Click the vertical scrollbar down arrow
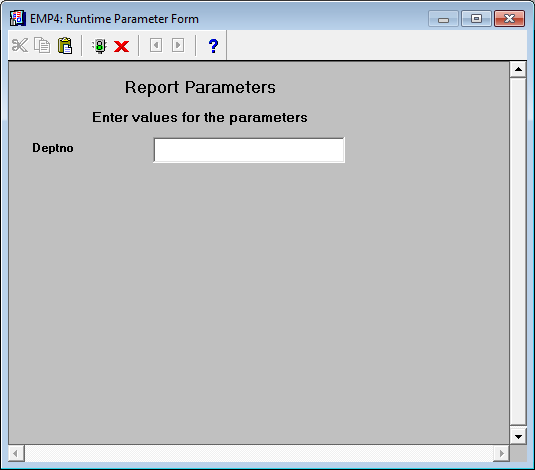Screen dimensions: 535x470 518,437
